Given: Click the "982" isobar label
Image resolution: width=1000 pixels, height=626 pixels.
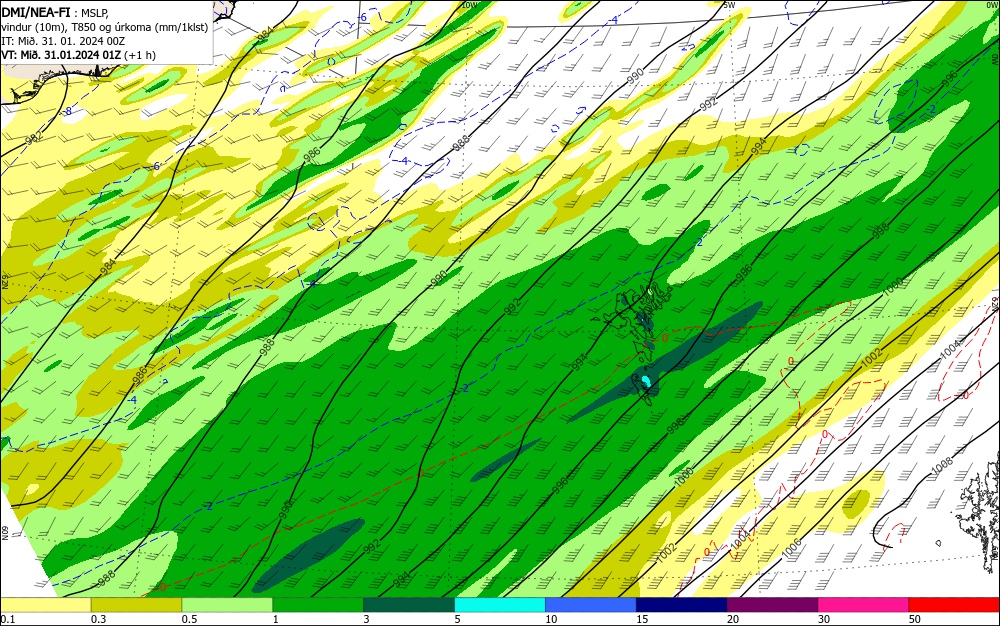Looking at the screenshot, I should click(33, 138).
